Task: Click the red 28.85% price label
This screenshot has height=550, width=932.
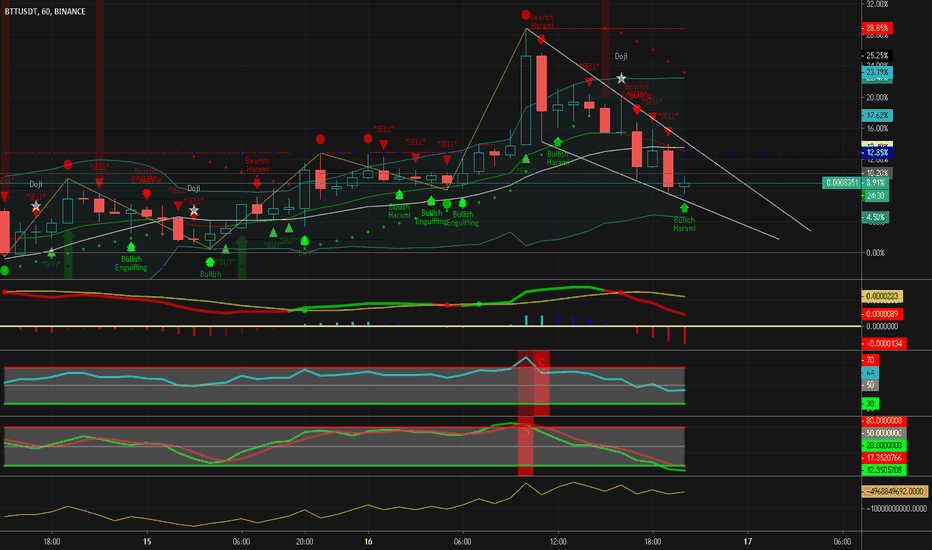Action: 877,28
